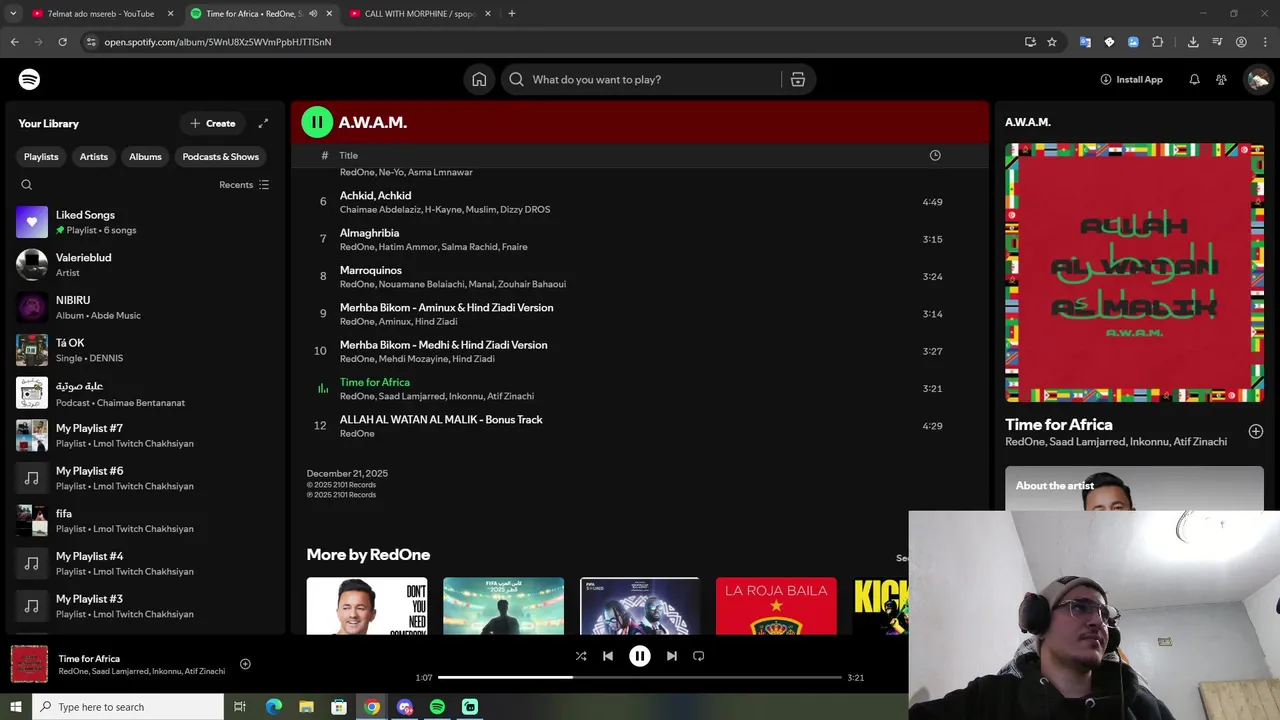This screenshot has width=1280, height=720.
Task: Search in Your Library
Action: (x=27, y=185)
